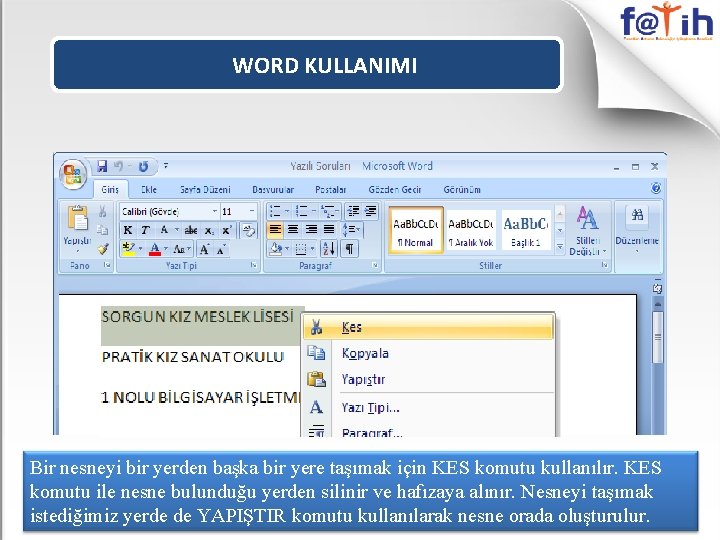Toggle bold with the K button
The width and height of the screenshot is (720, 540).
[x=128, y=230]
